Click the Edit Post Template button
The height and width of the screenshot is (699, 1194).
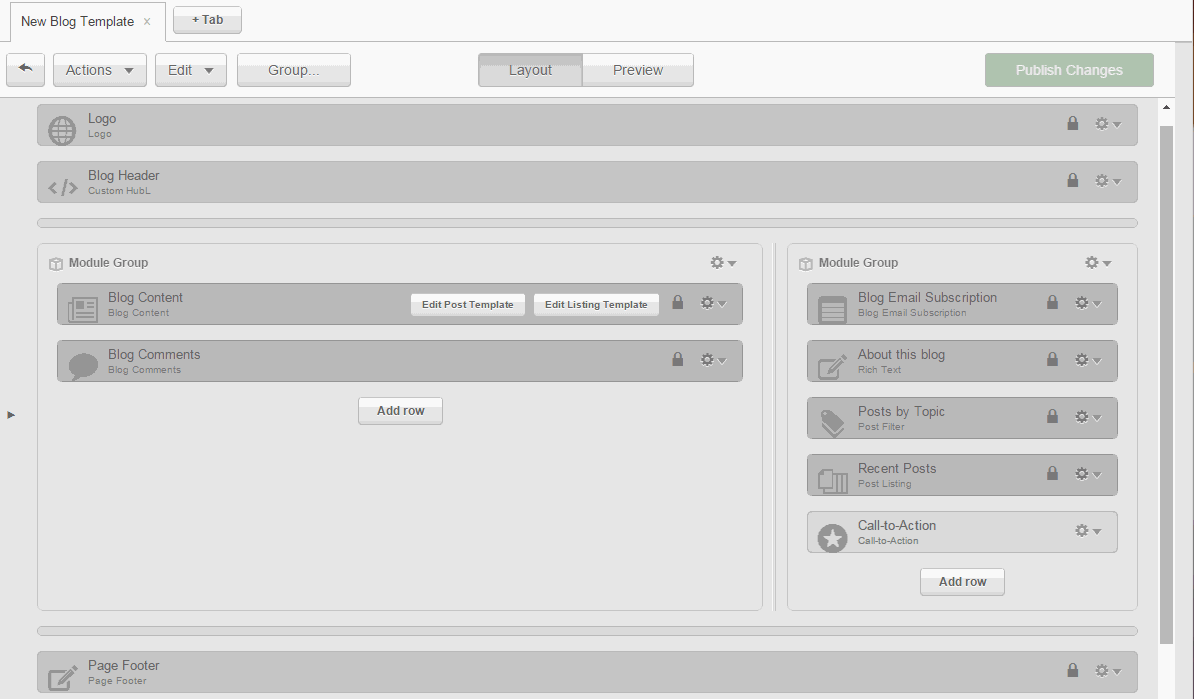pos(467,304)
